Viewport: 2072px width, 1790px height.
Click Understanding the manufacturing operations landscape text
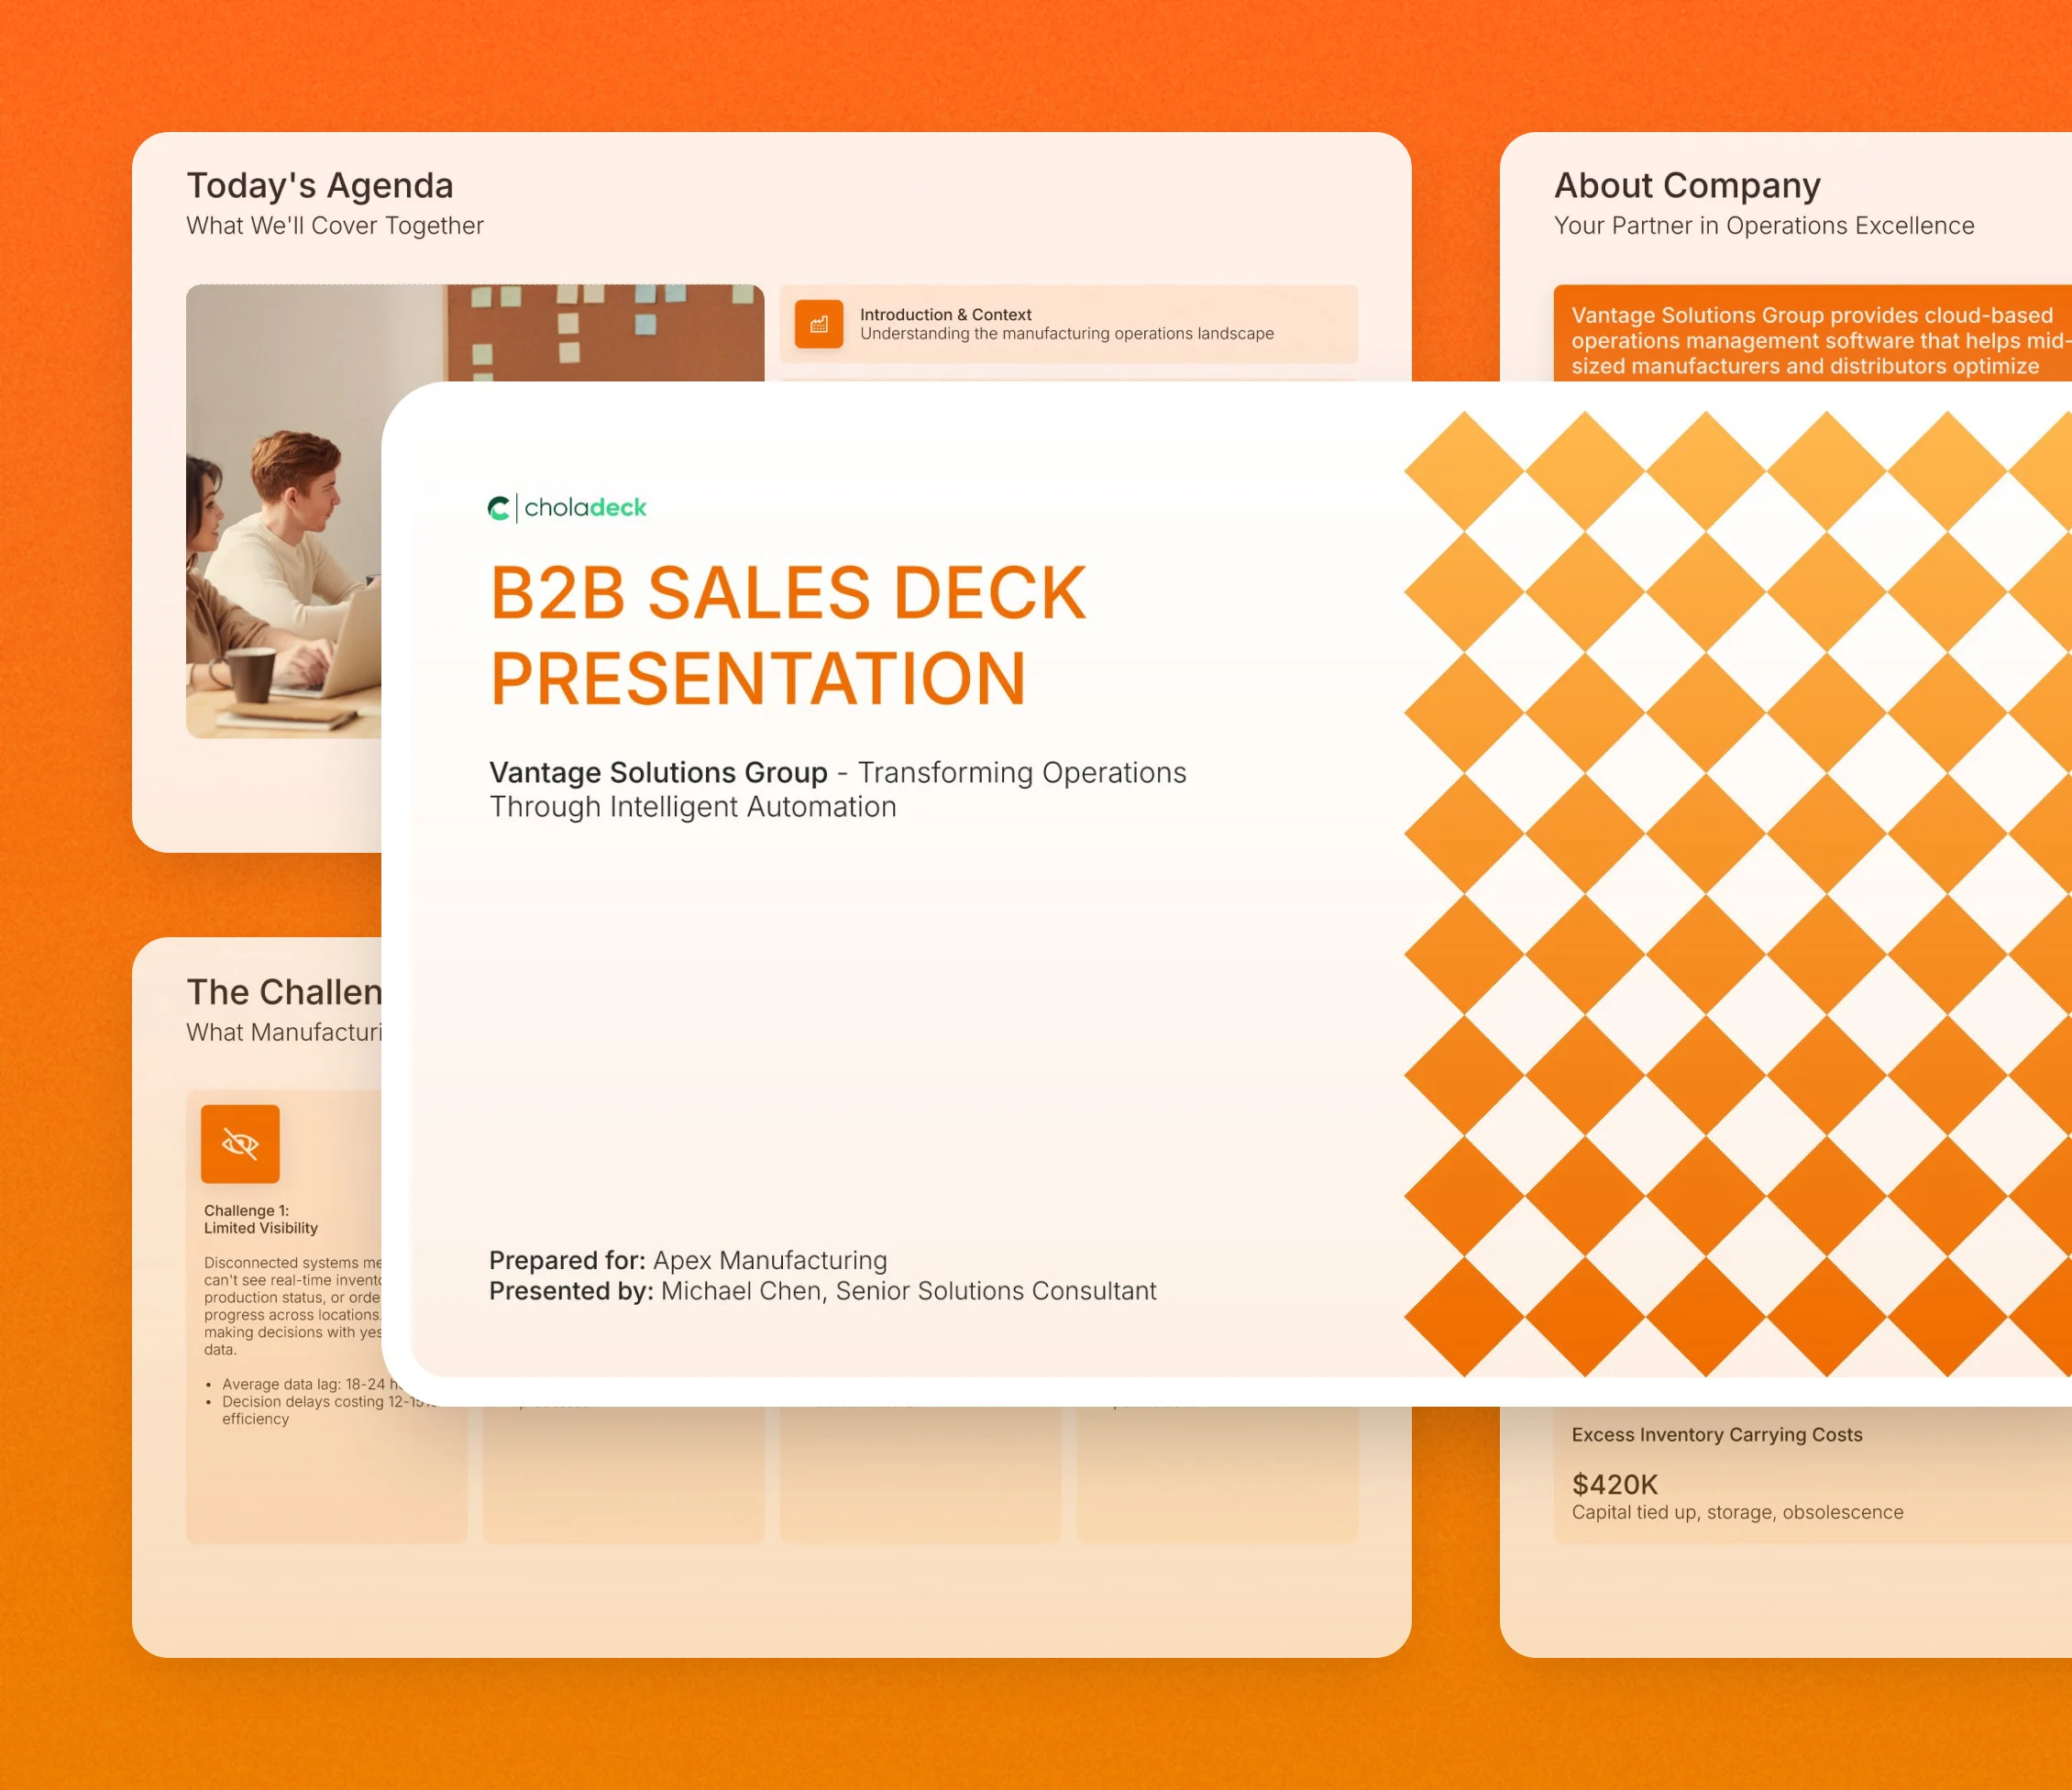click(1067, 334)
